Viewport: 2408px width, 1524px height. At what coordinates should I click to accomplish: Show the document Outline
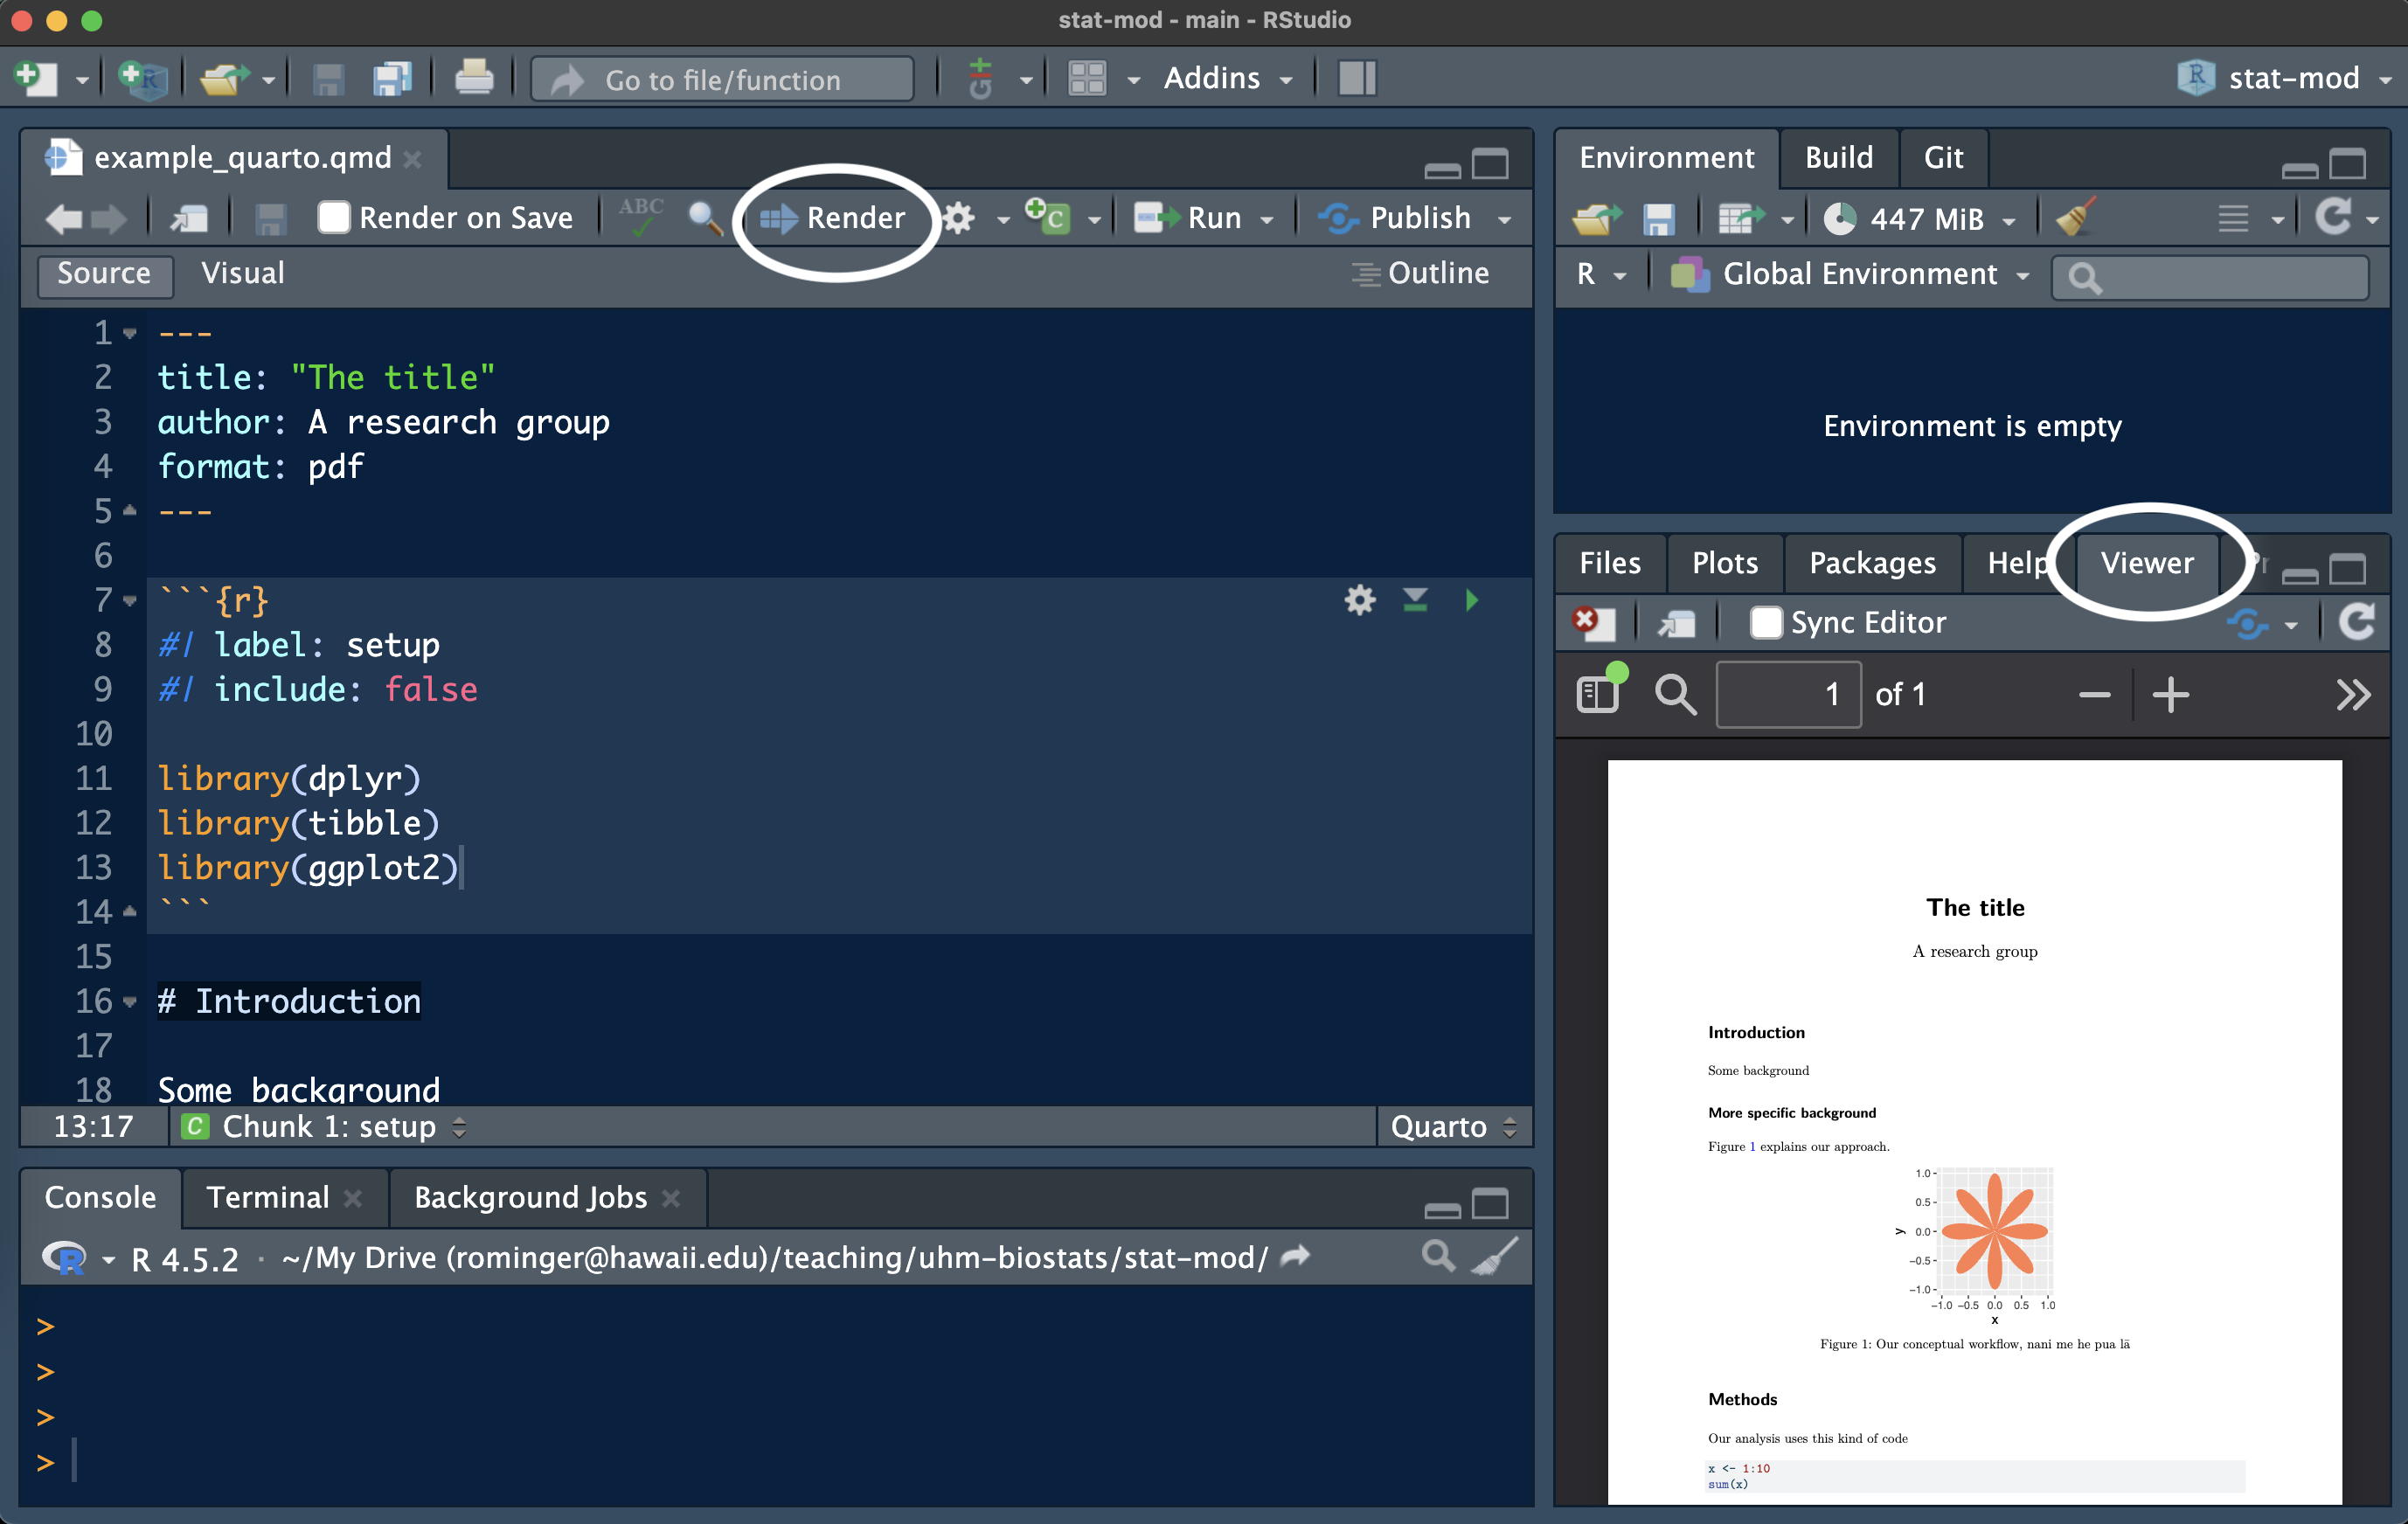(1421, 273)
